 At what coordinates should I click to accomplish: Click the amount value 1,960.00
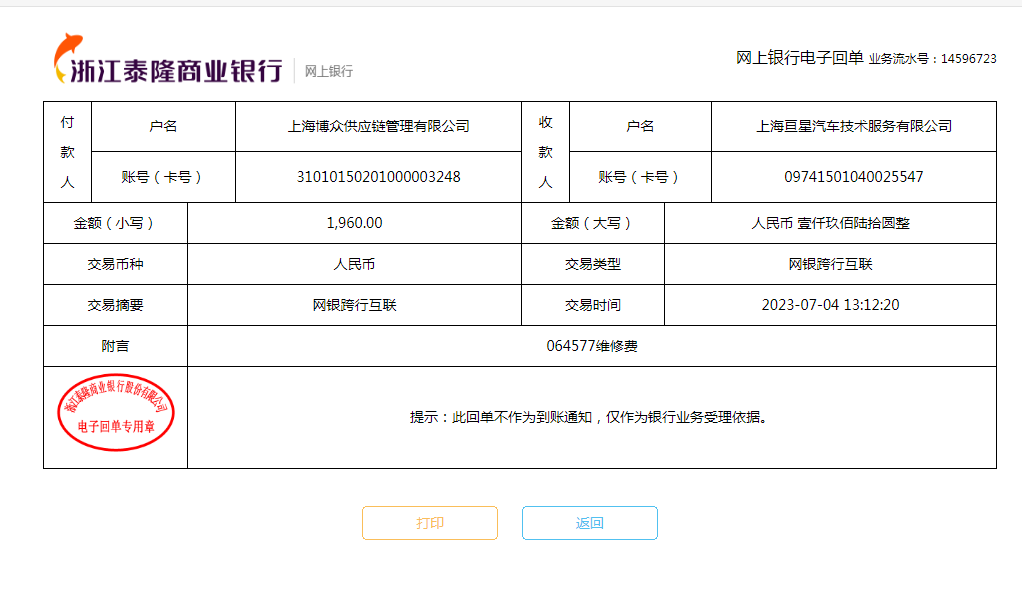click(354, 223)
